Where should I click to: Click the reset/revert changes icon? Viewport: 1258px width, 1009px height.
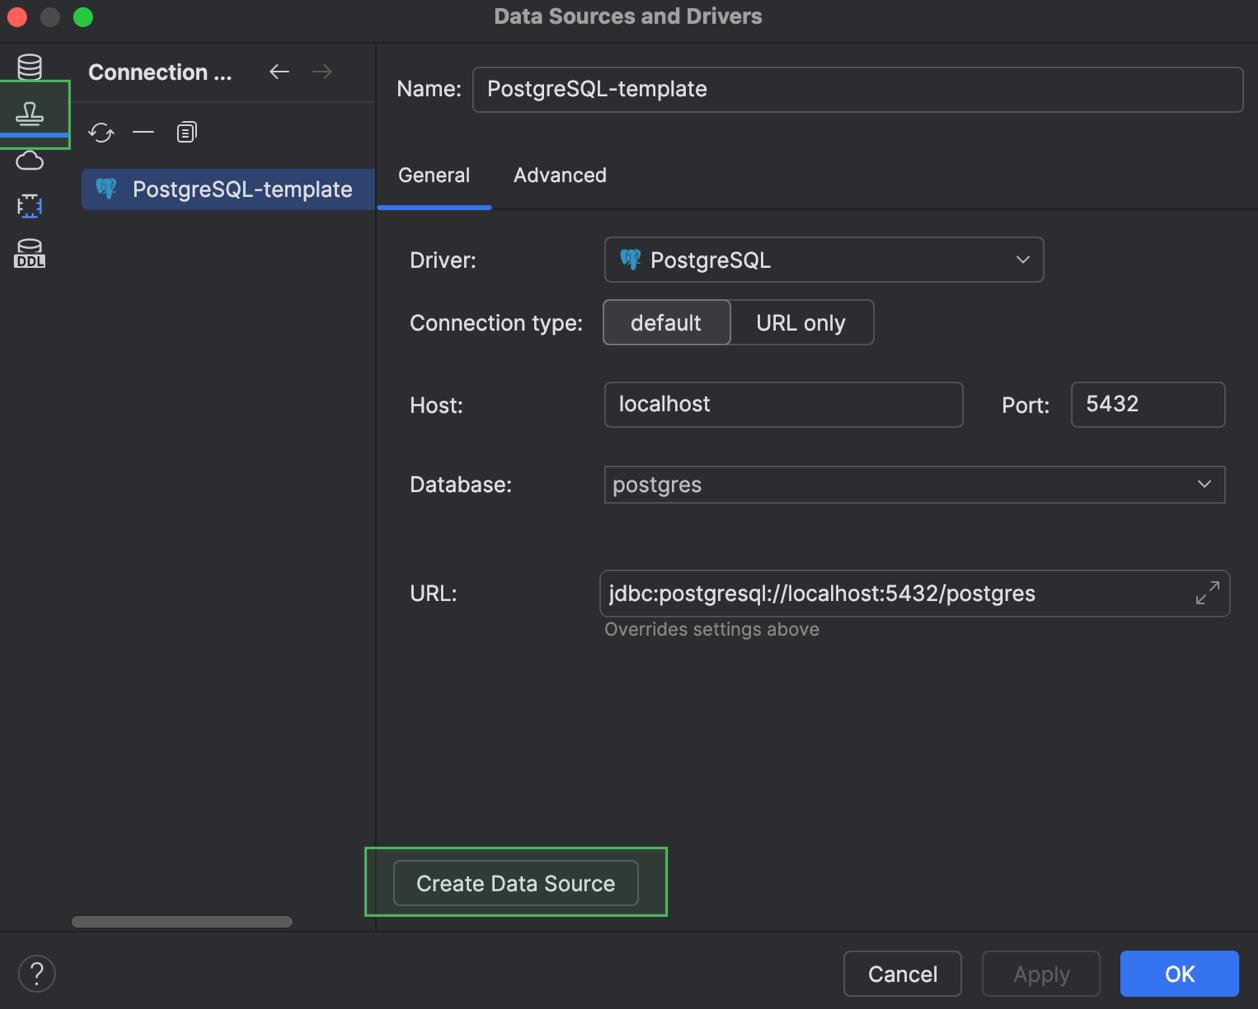coord(101,132)
